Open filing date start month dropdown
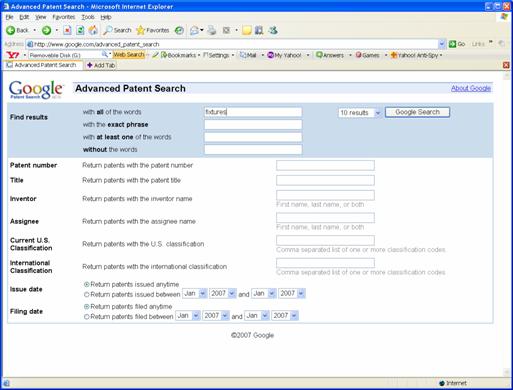 coord(188,316)
